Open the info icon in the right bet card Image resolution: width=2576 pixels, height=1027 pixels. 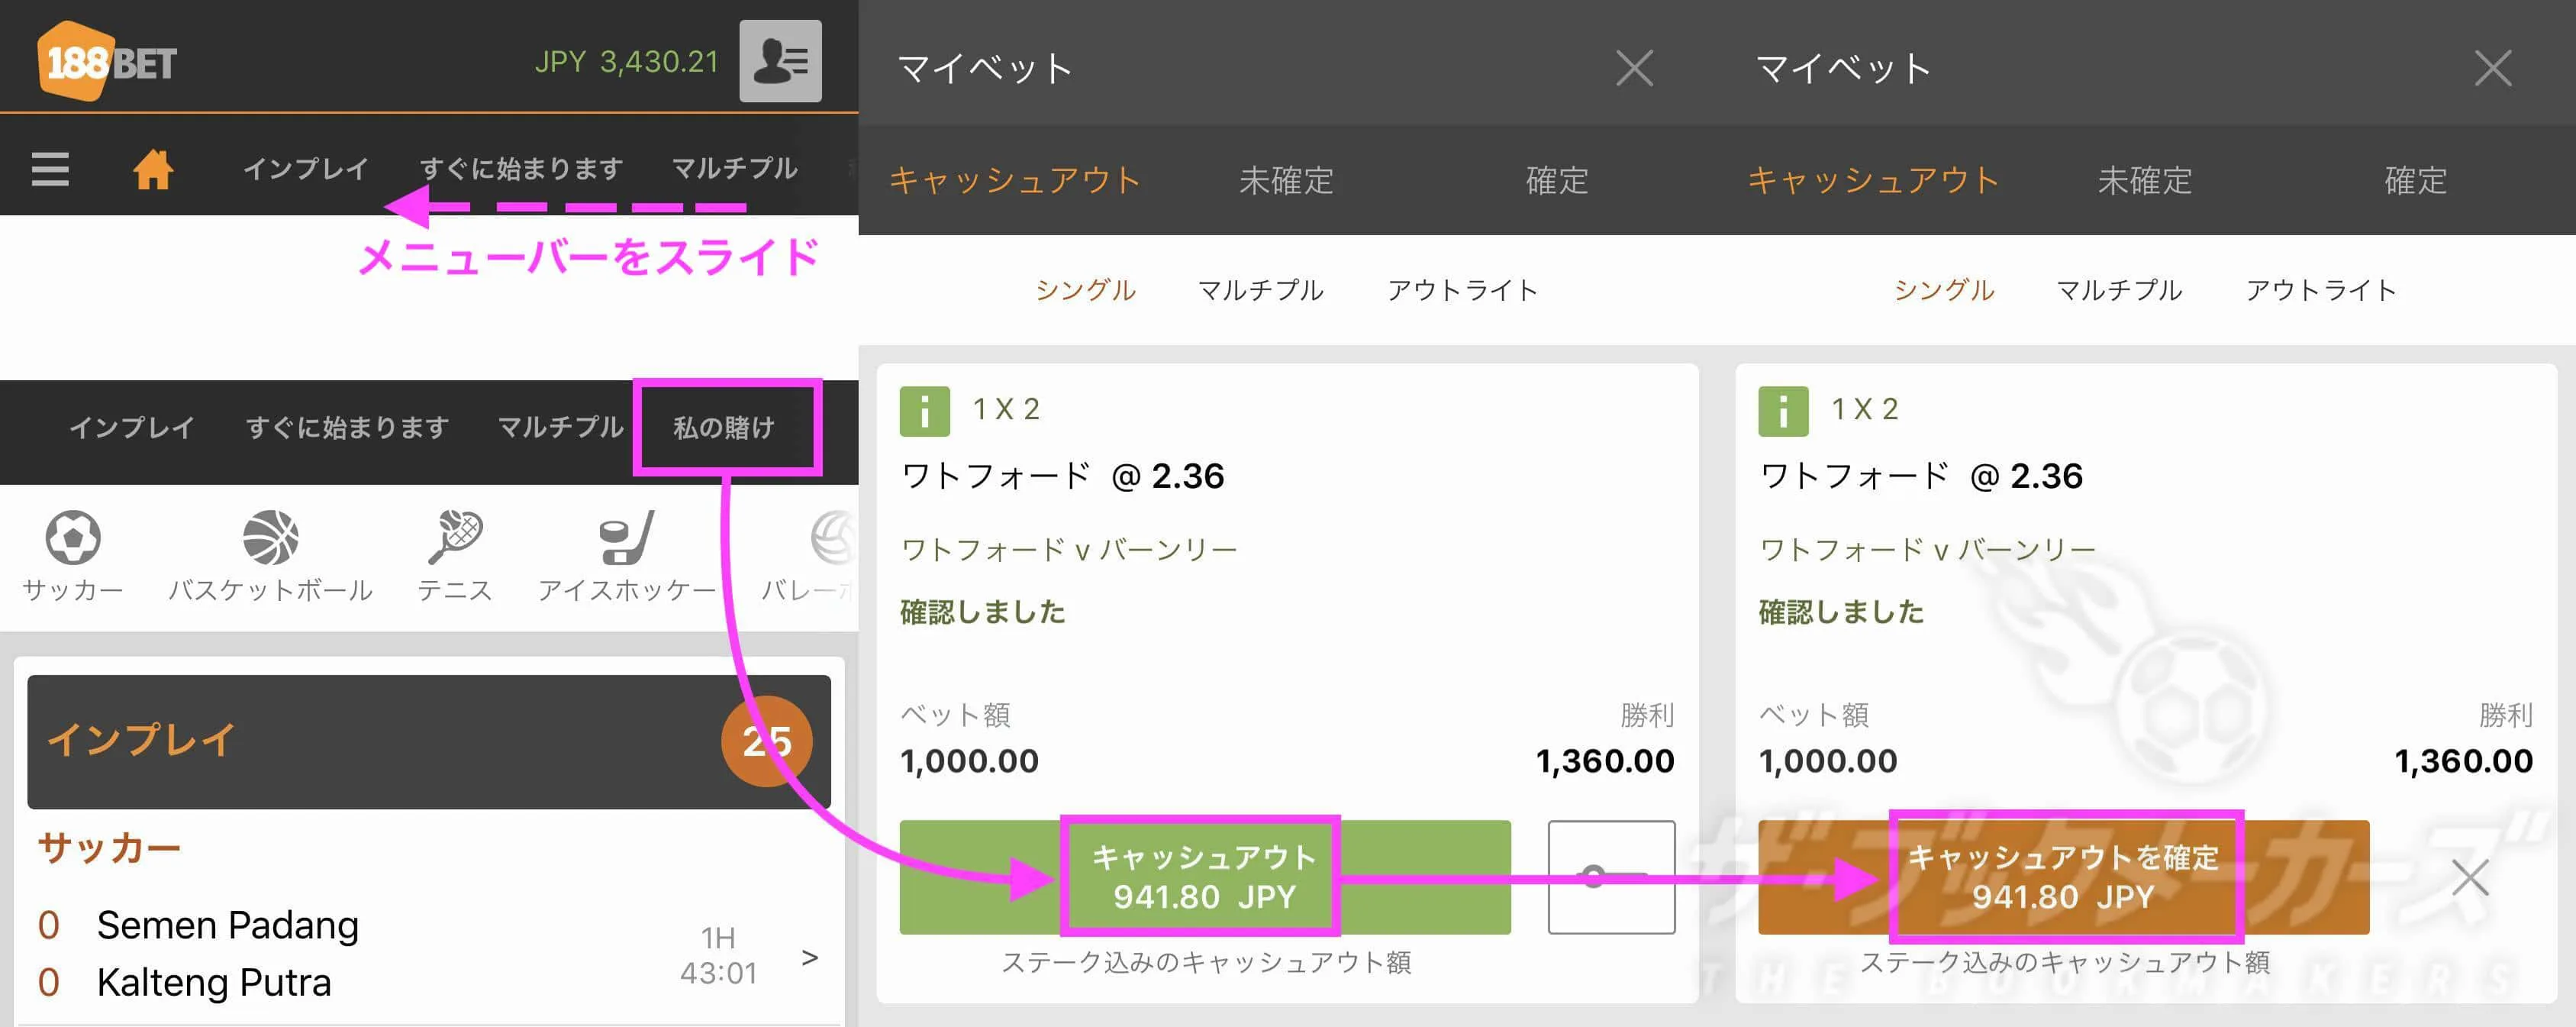point(1783,411)
